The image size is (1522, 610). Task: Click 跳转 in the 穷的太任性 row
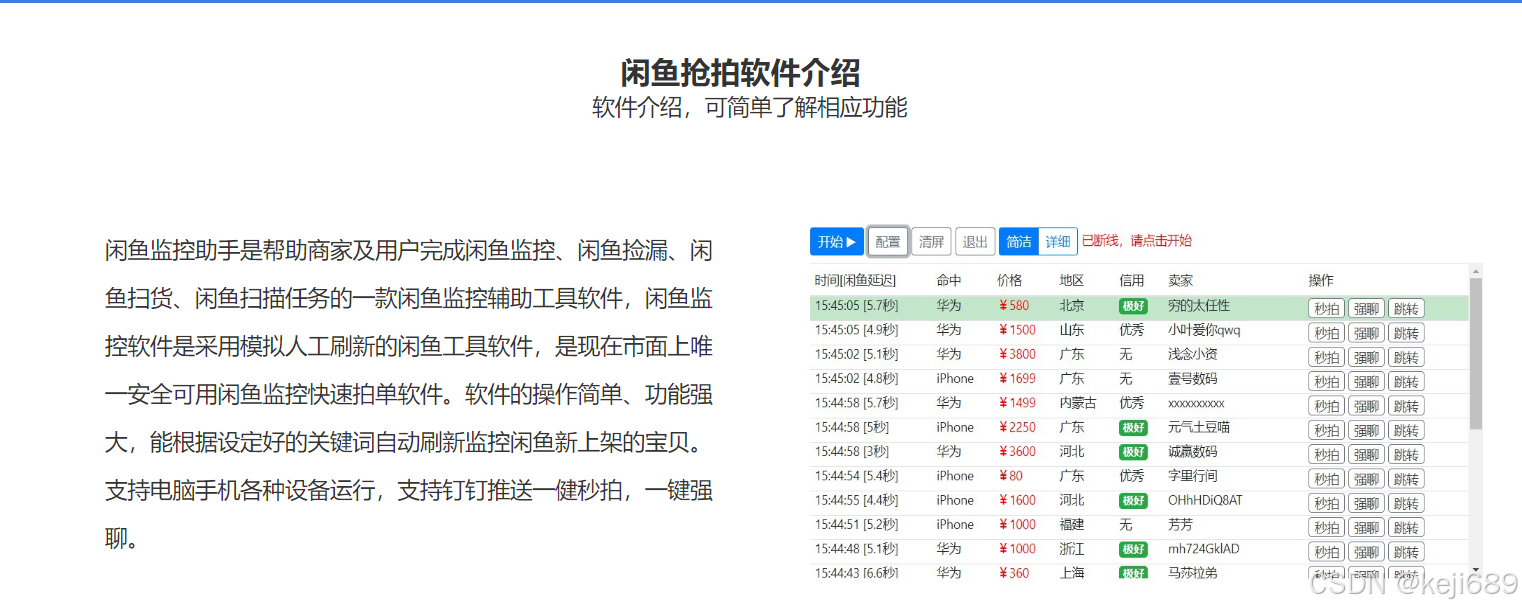1406,308
